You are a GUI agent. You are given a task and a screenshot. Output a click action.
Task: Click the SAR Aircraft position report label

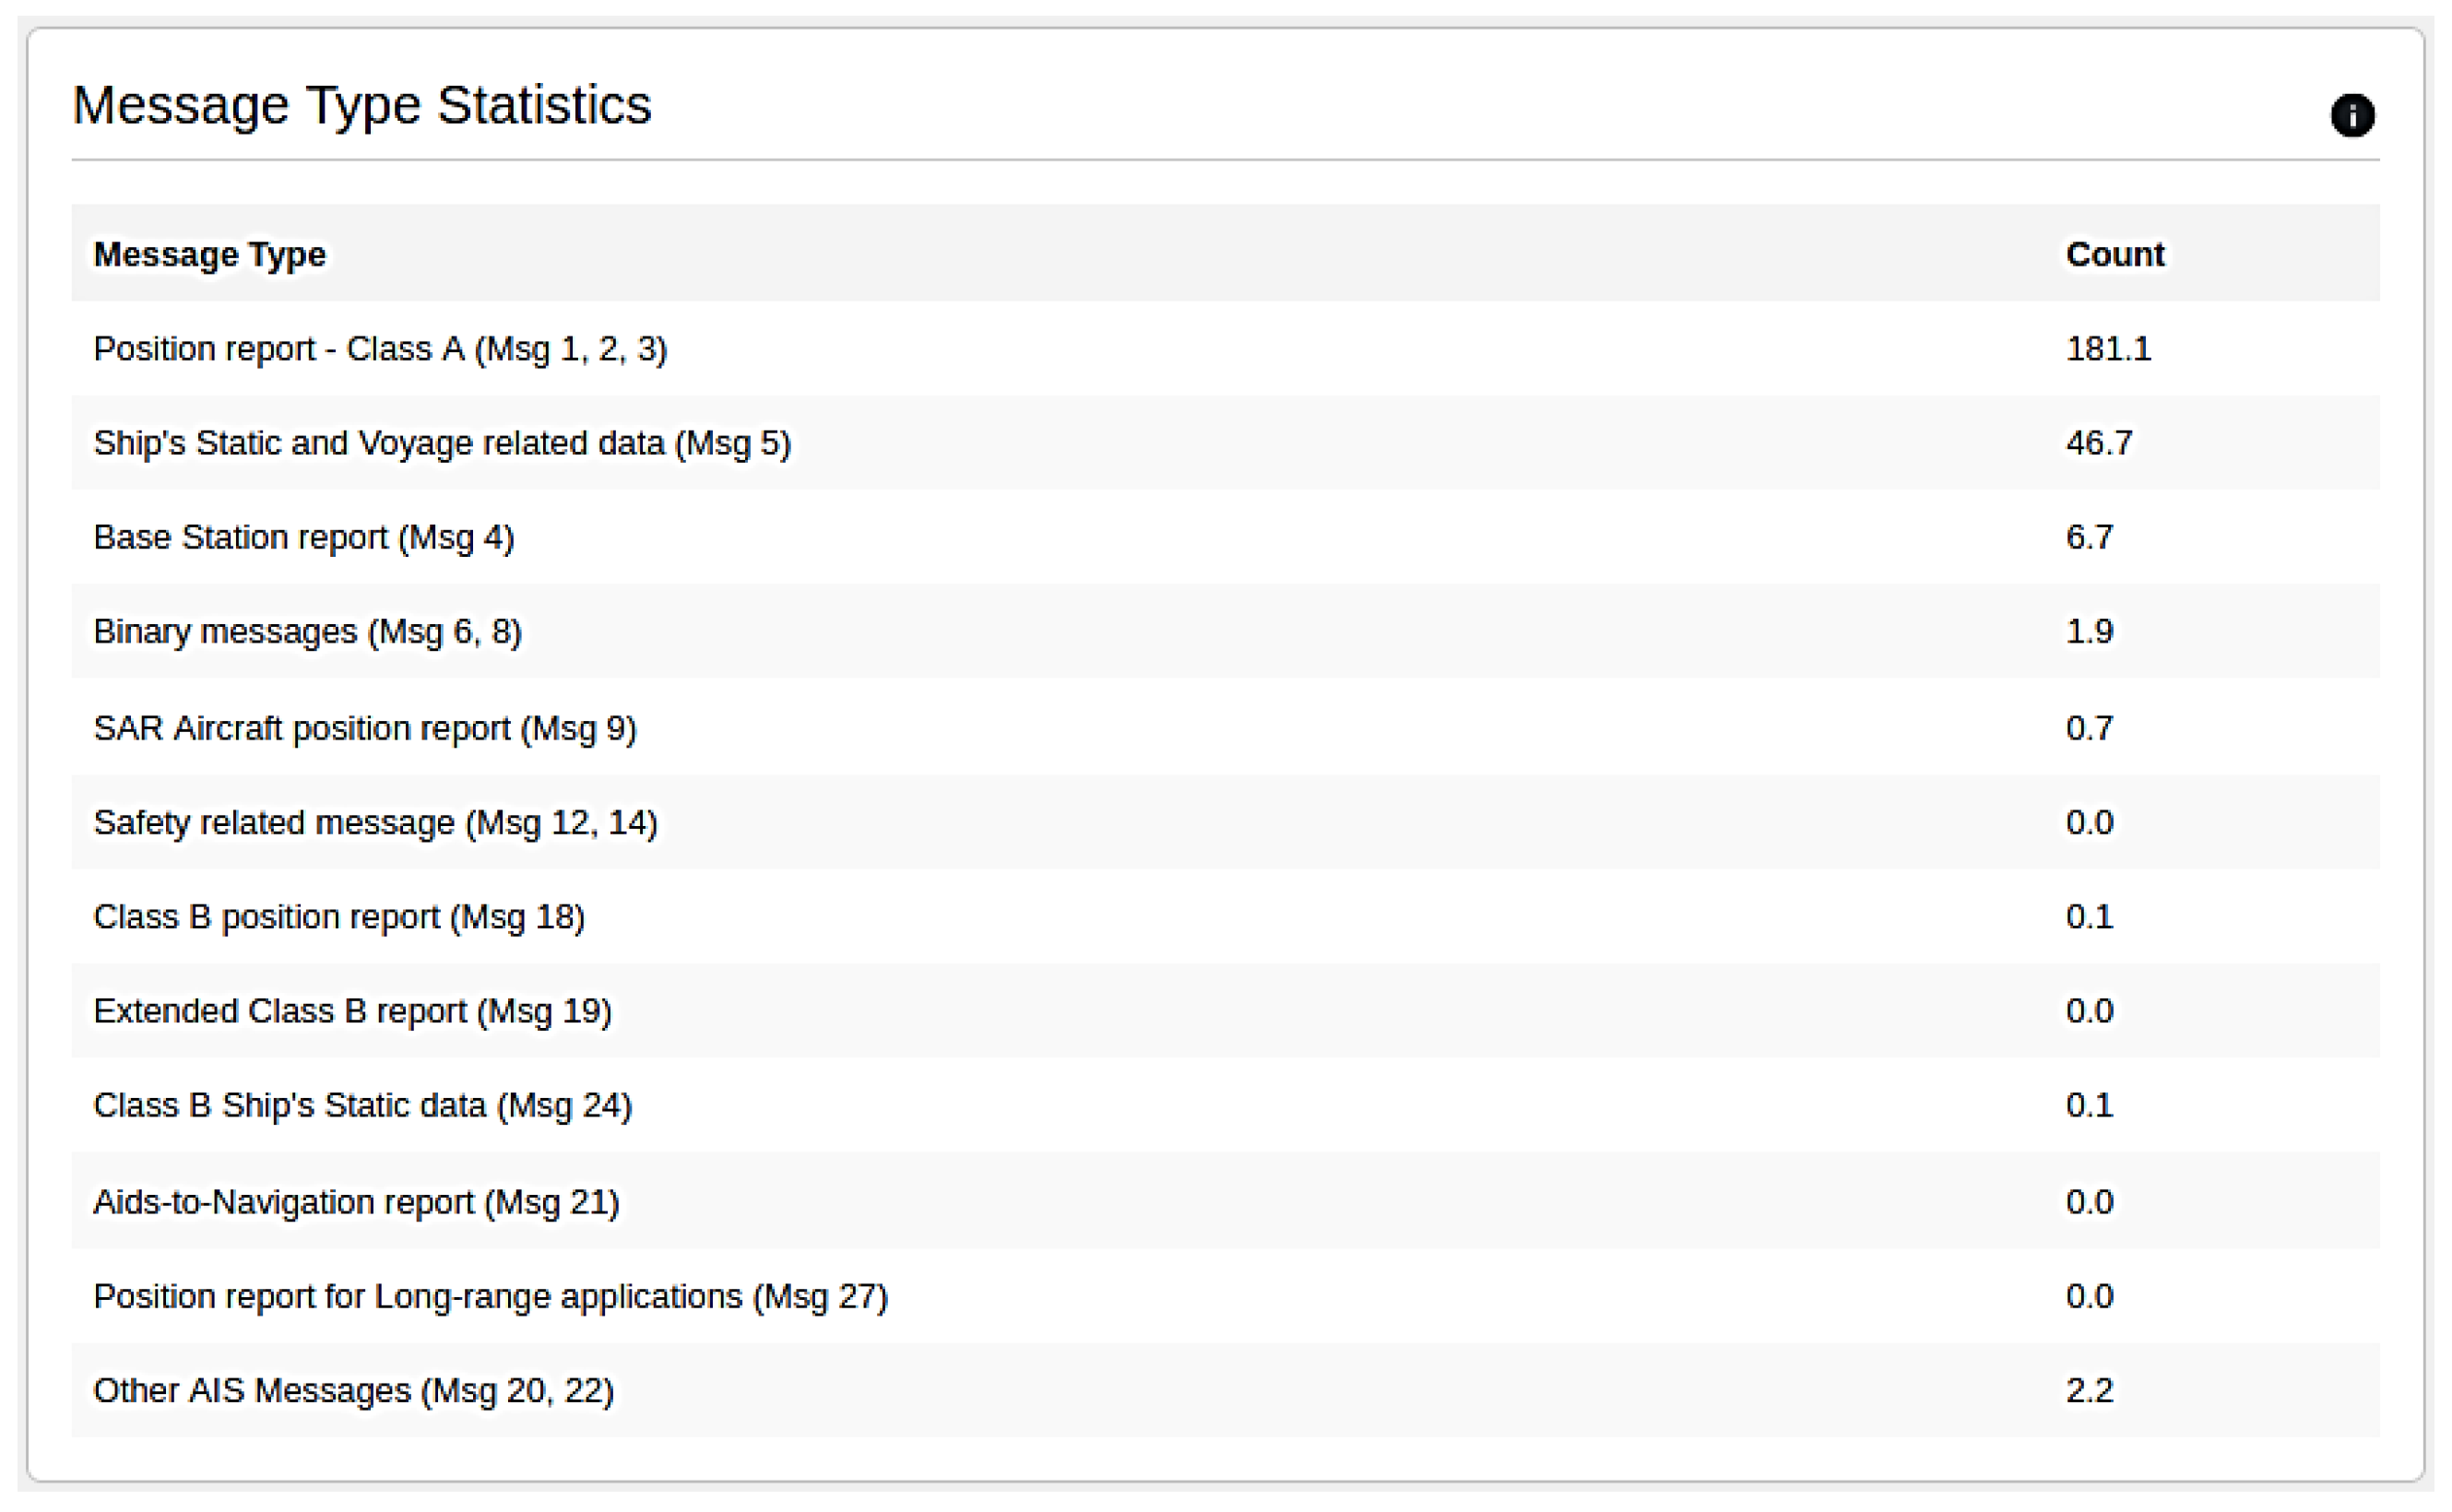pos(365,728)
